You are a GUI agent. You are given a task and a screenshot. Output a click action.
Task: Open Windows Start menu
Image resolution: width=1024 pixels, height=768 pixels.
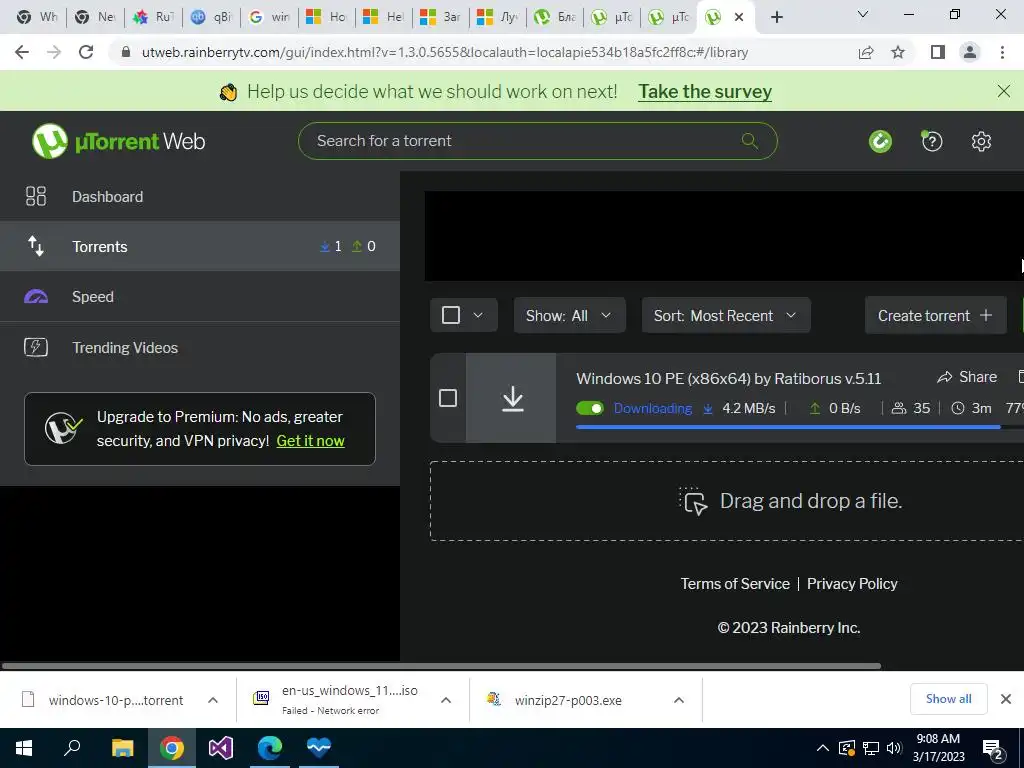(x=24, y=748)
